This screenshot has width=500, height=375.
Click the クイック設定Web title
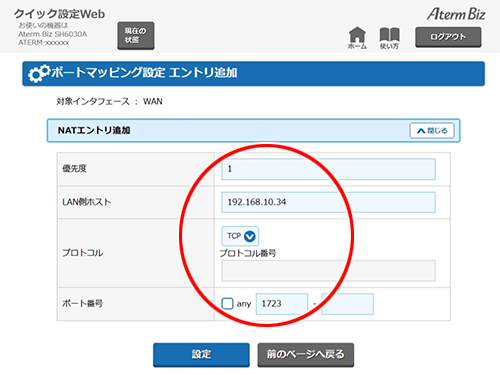coord(59,14)
